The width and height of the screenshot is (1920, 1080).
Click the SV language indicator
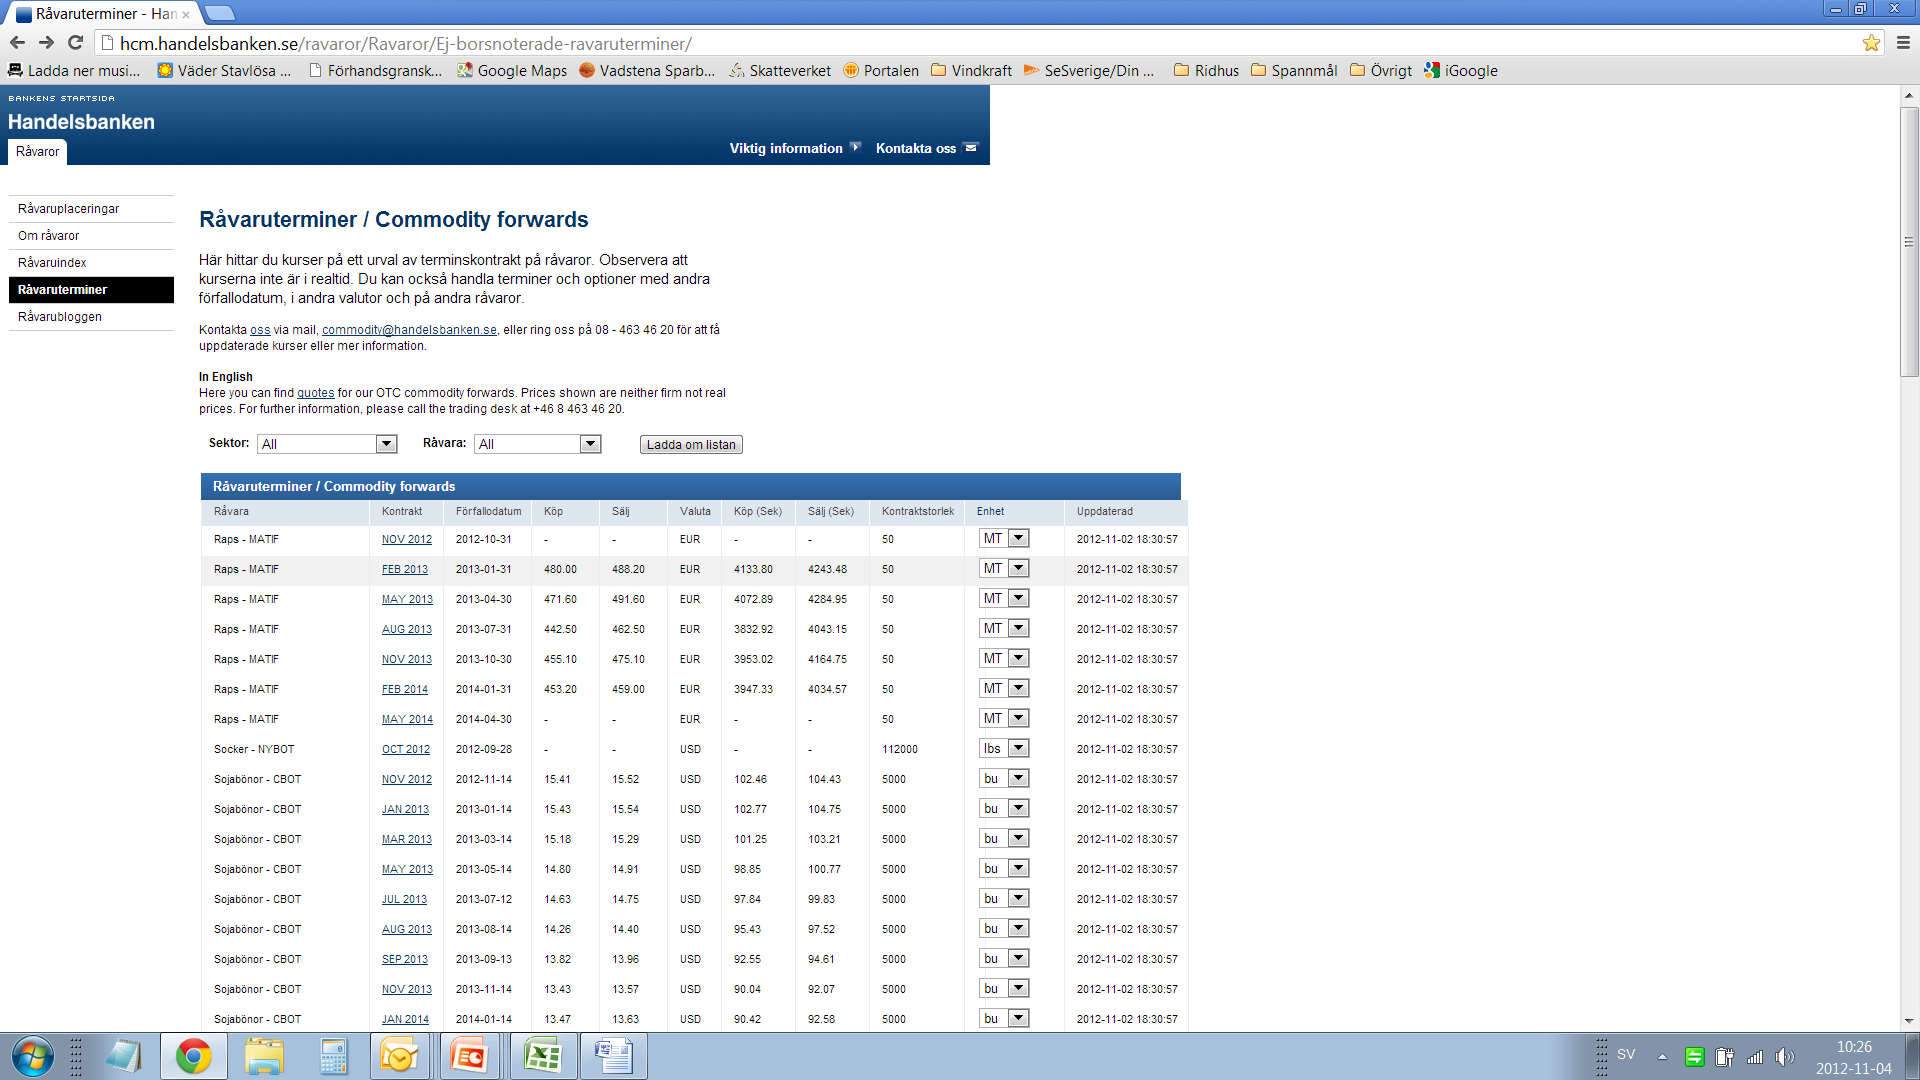(1626, 1055)
